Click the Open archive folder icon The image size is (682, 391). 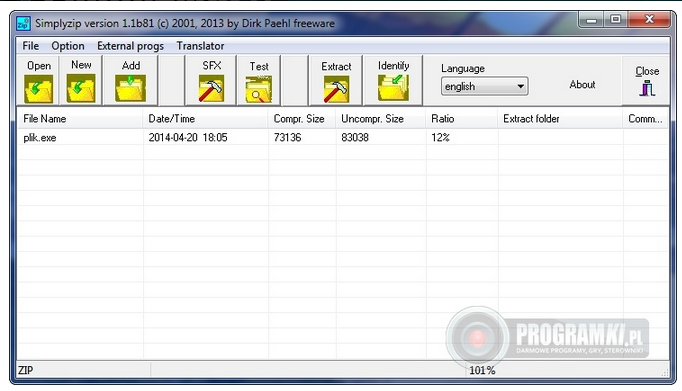click(x=39, y=89)
